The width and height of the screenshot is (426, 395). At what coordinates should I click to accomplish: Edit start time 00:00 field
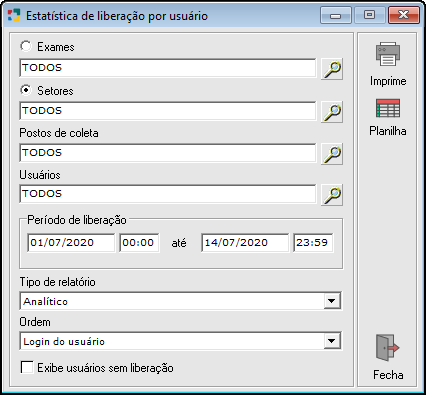click(139, 243)
